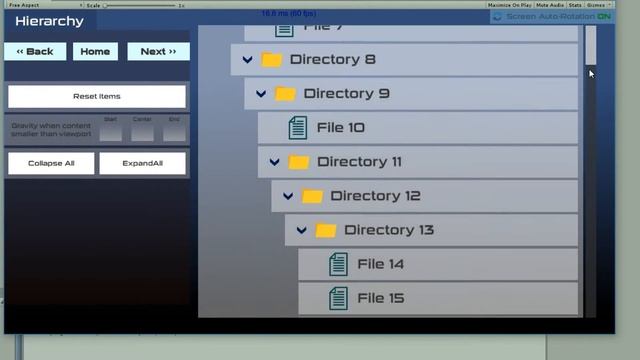The image size is (640, 360).
Task: Collapse Directory 12 with its chevron
Action: 288,196
